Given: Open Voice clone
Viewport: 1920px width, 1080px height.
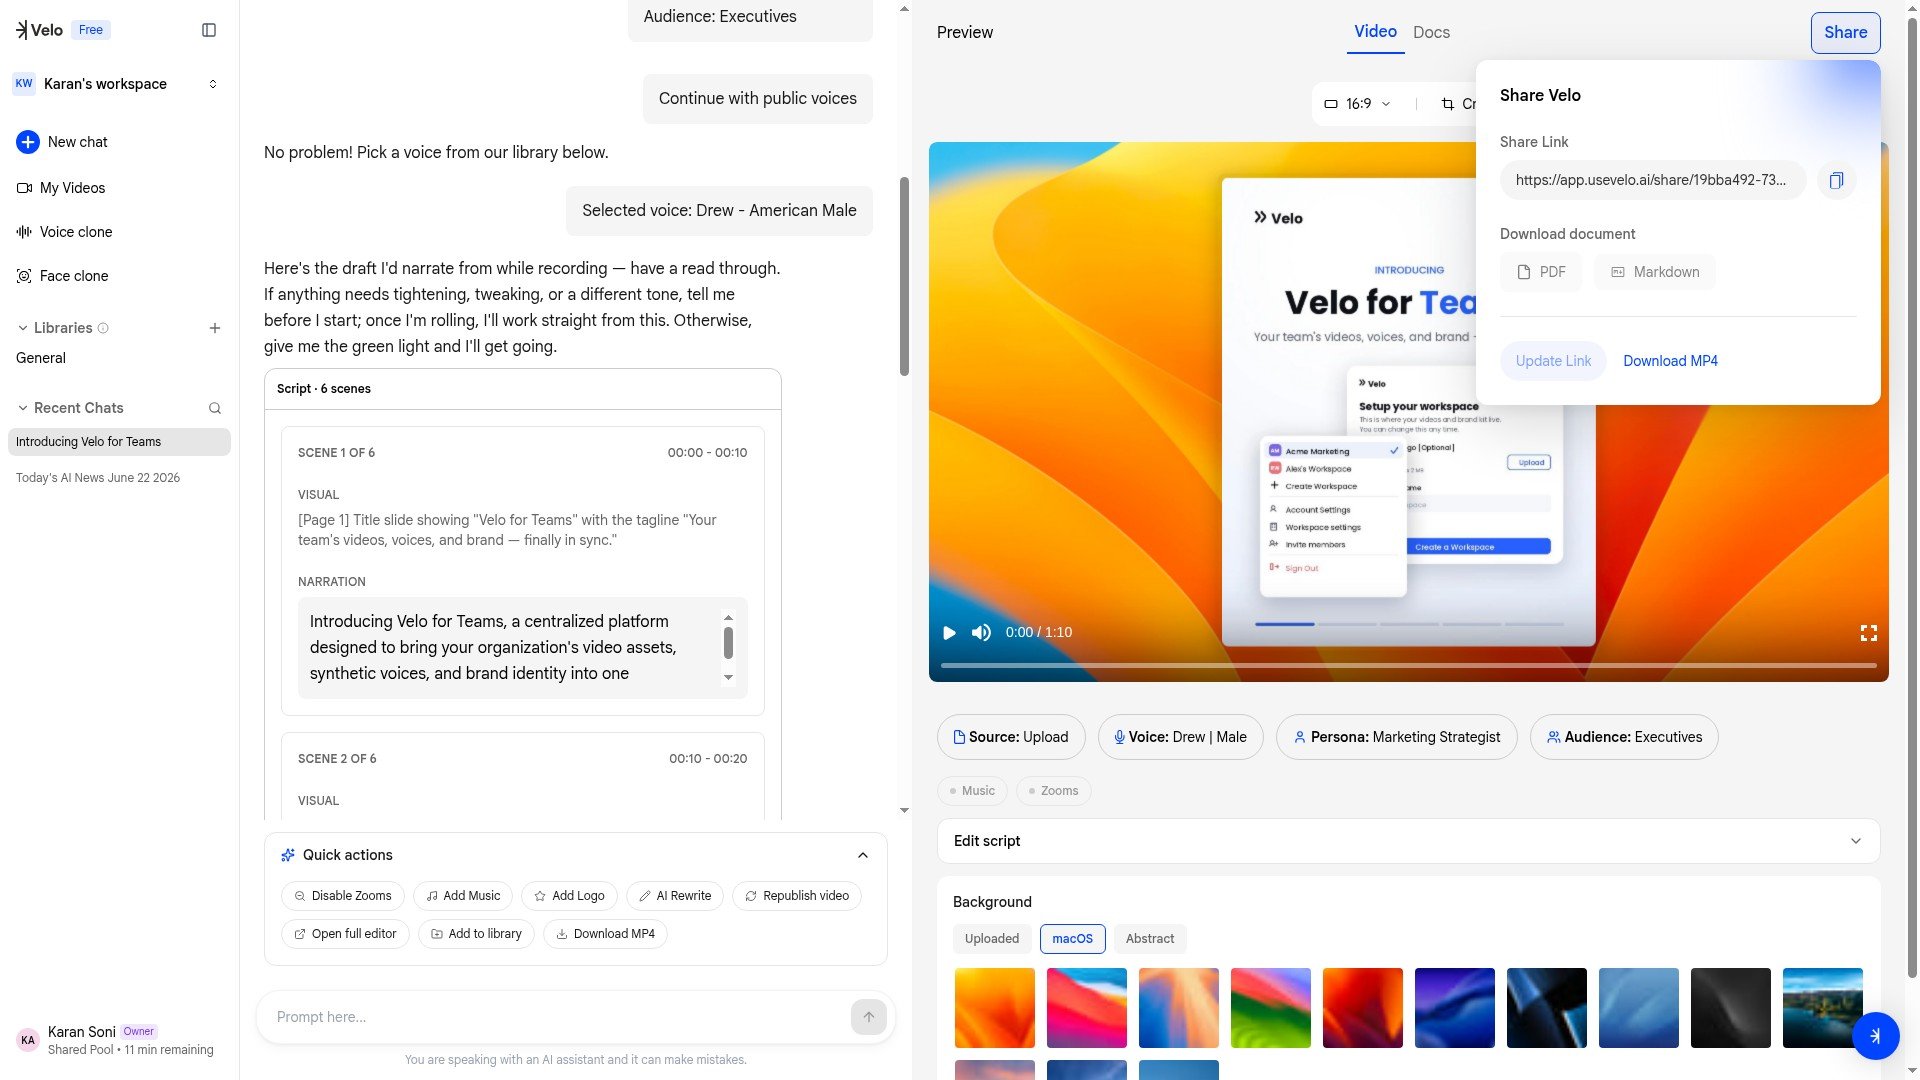Looking at the screenshot, I should coord(64,232).
